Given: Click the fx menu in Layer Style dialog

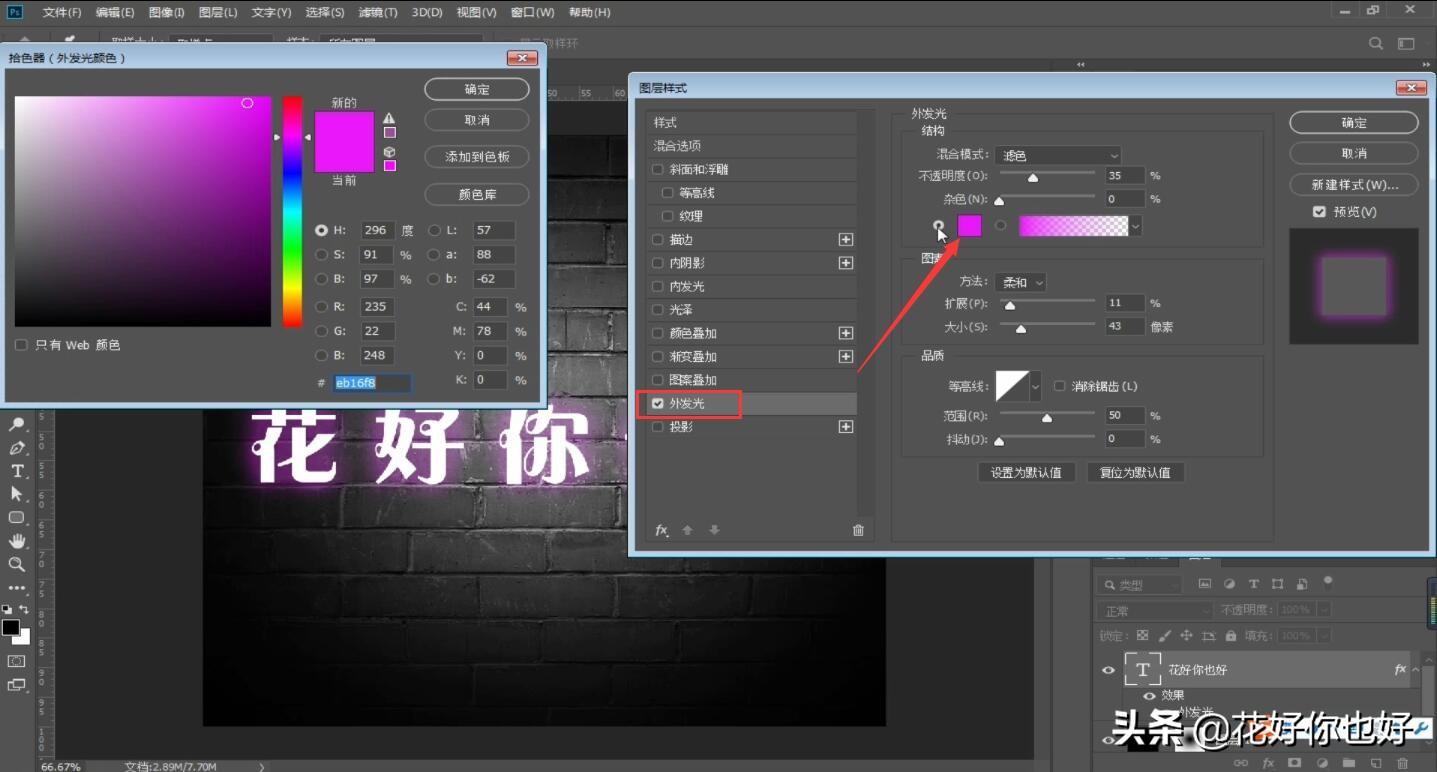Looking at the screenshot, I should (661, 530).
